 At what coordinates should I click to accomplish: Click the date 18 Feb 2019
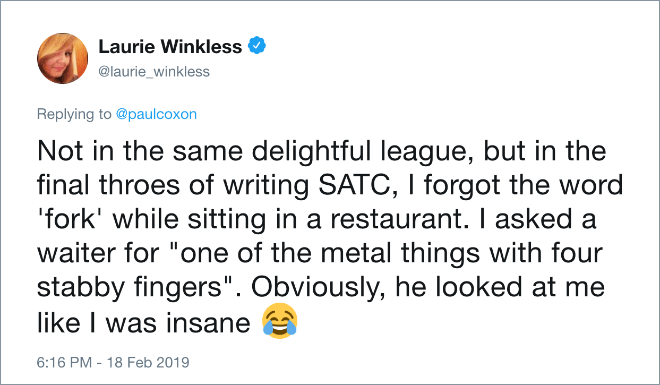coord(148,362)
